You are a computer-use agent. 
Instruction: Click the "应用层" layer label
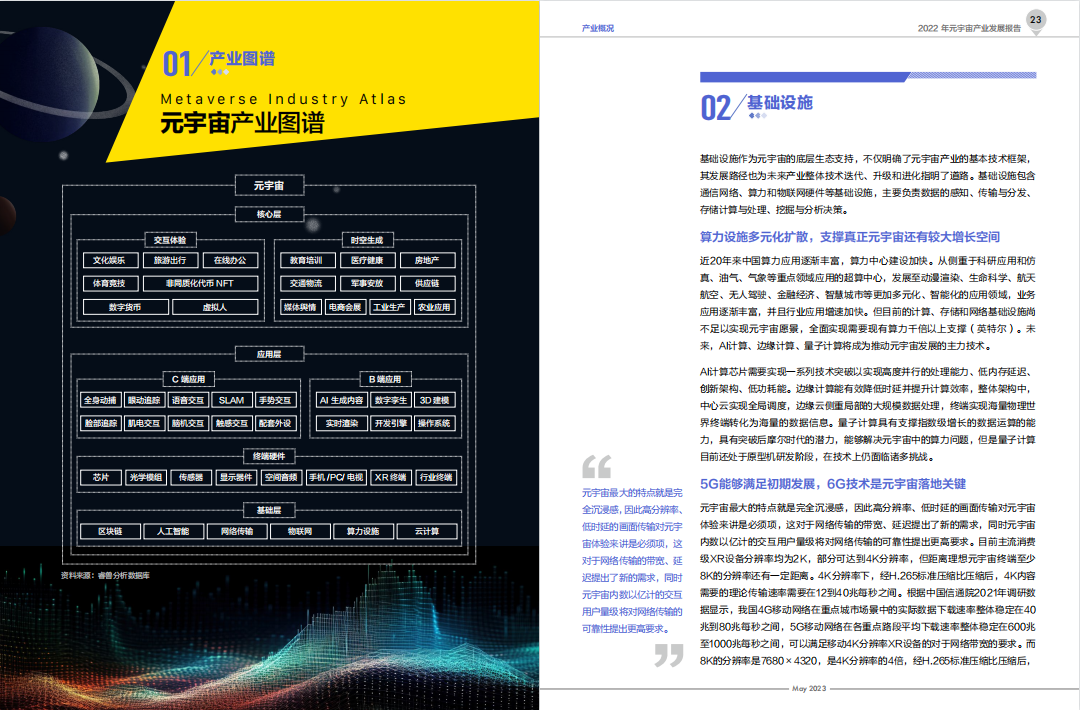269,354
